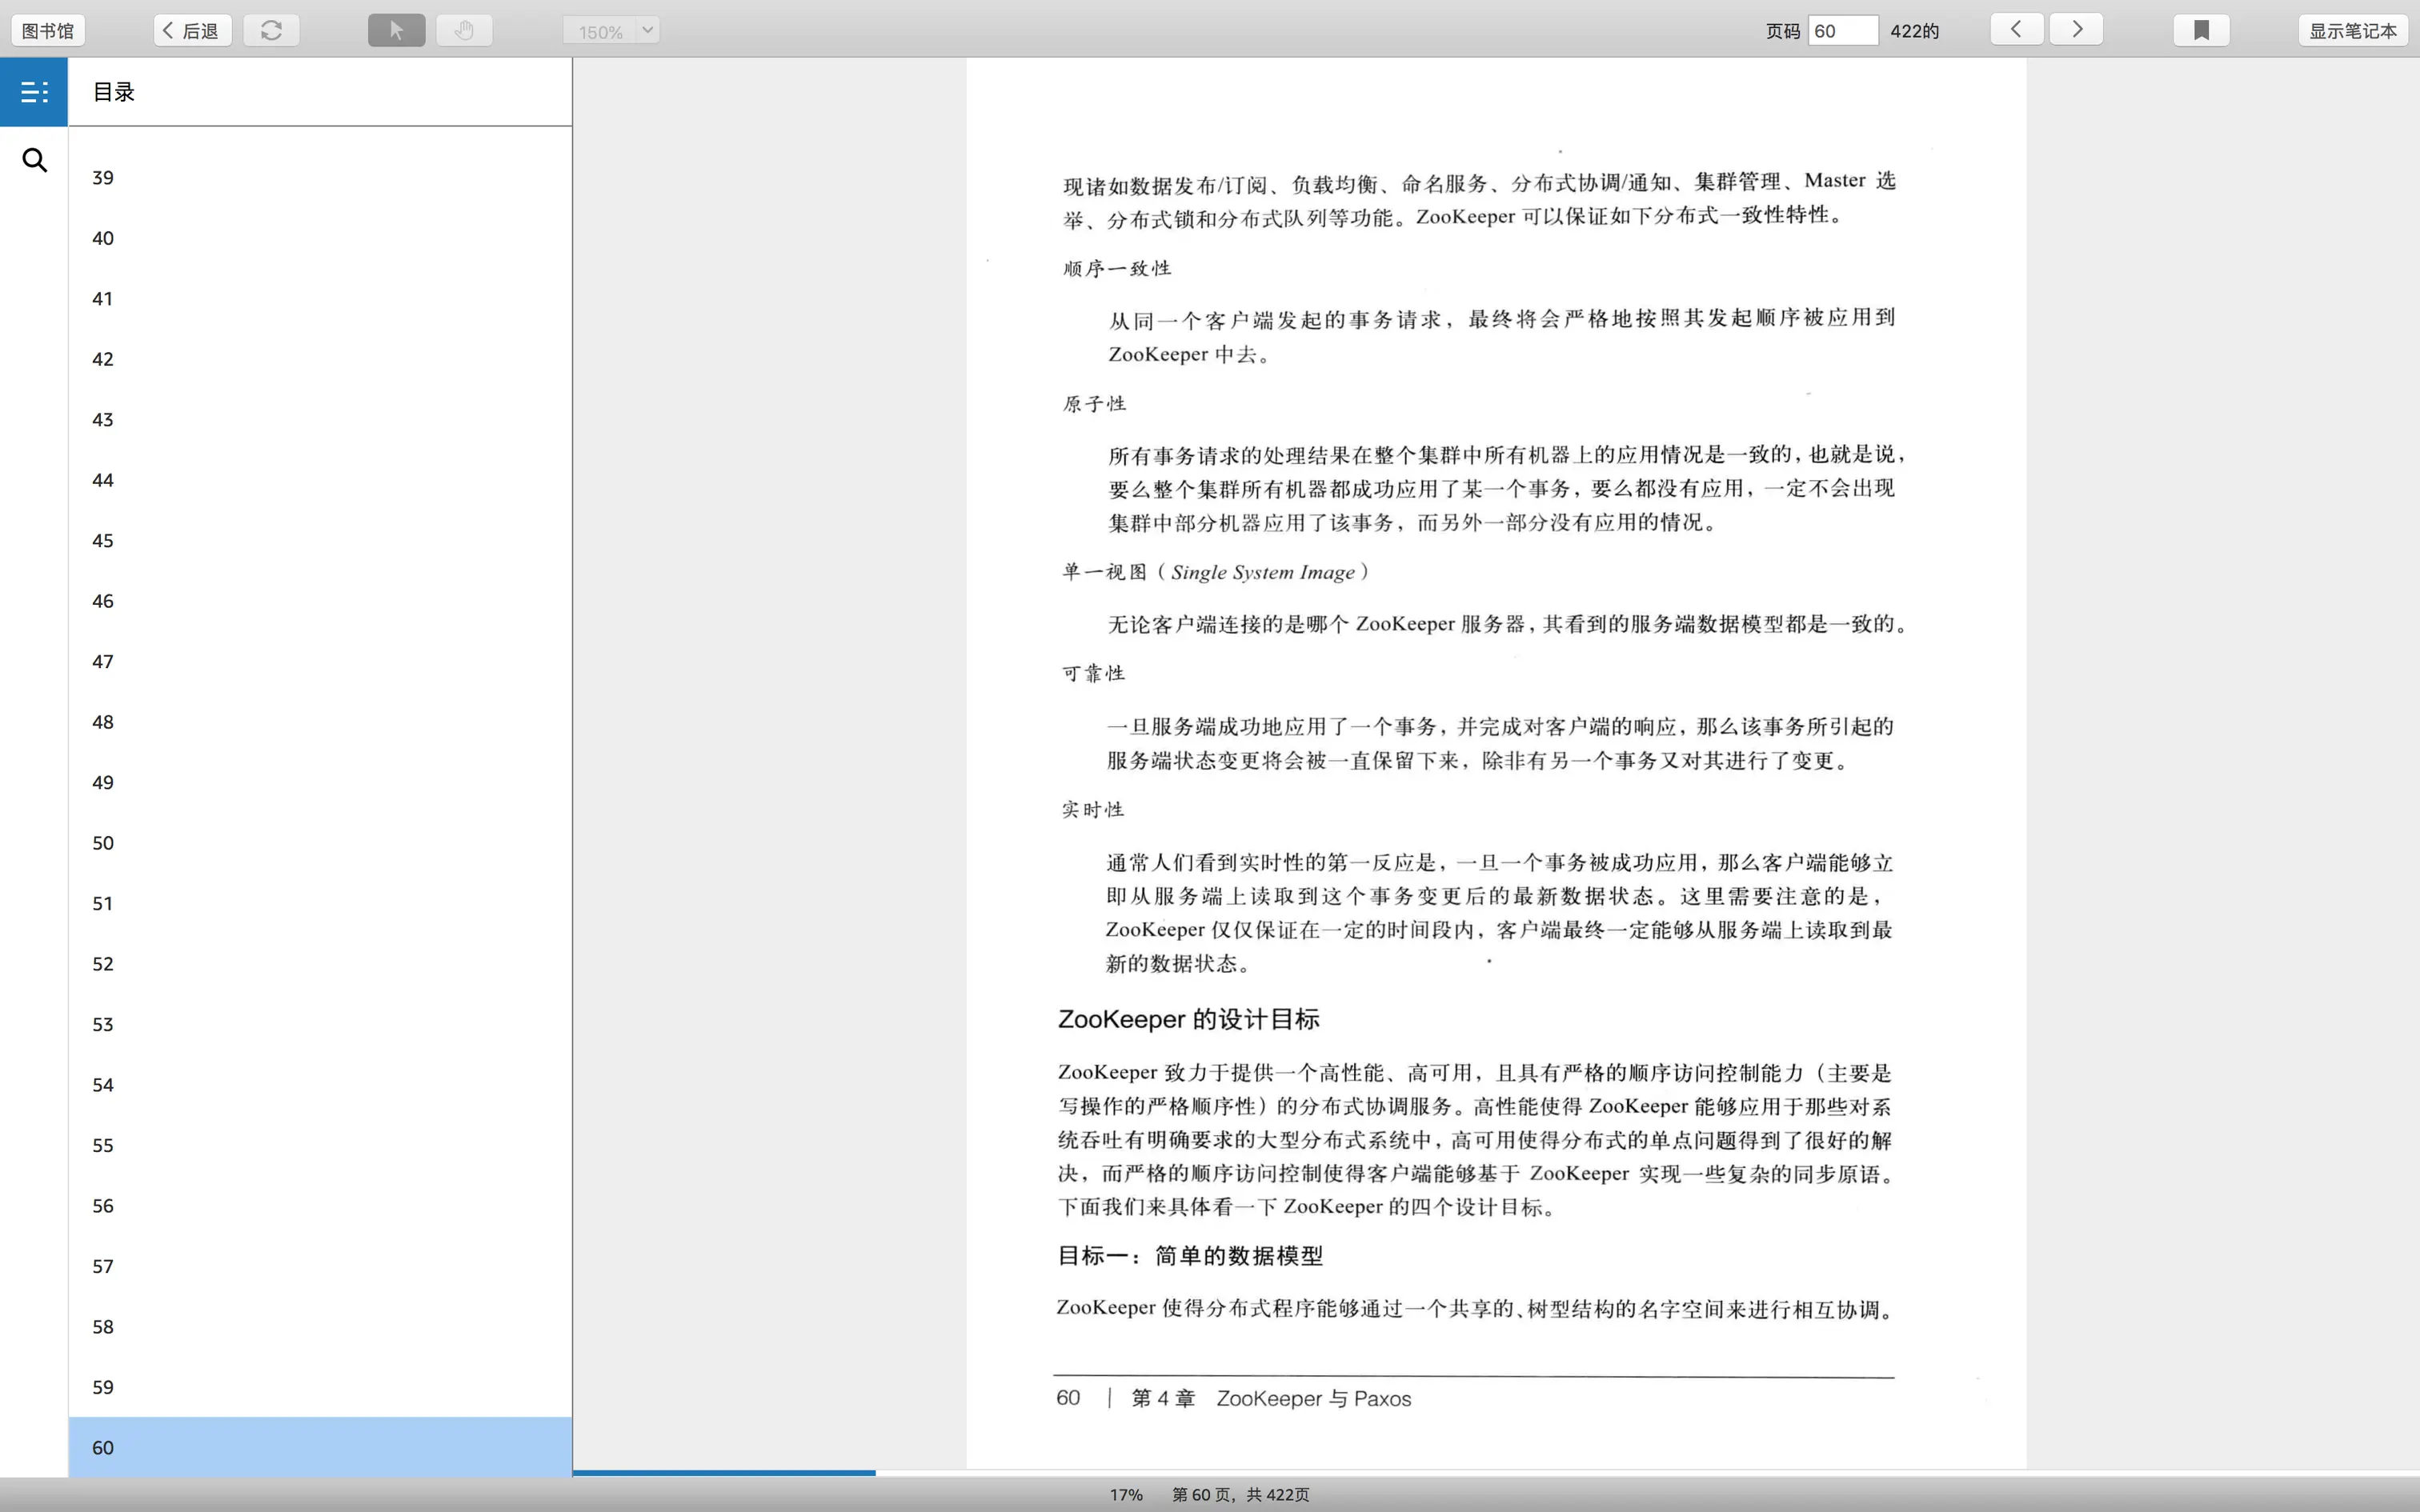Toggle 显示笔记本 notebook panel
The height and width of the screenshot is (1512, 2420).
pyautogui.click(x=2352, y=30)
